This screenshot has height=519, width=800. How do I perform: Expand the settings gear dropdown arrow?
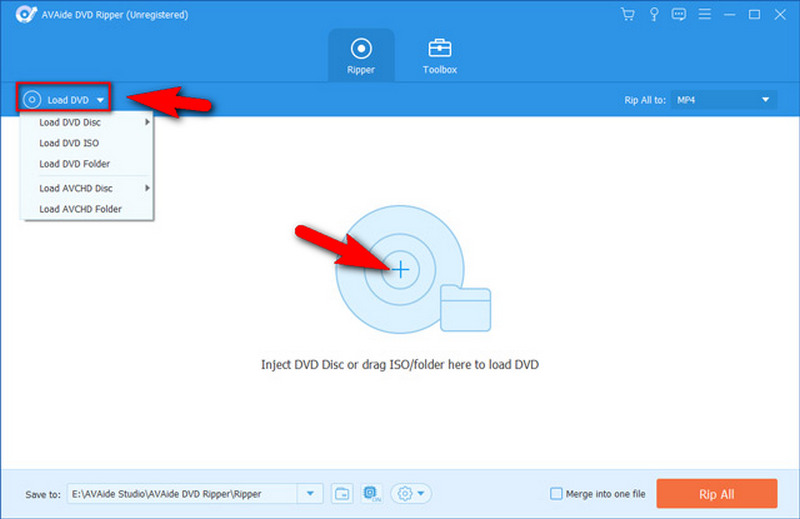coord(421,493)
